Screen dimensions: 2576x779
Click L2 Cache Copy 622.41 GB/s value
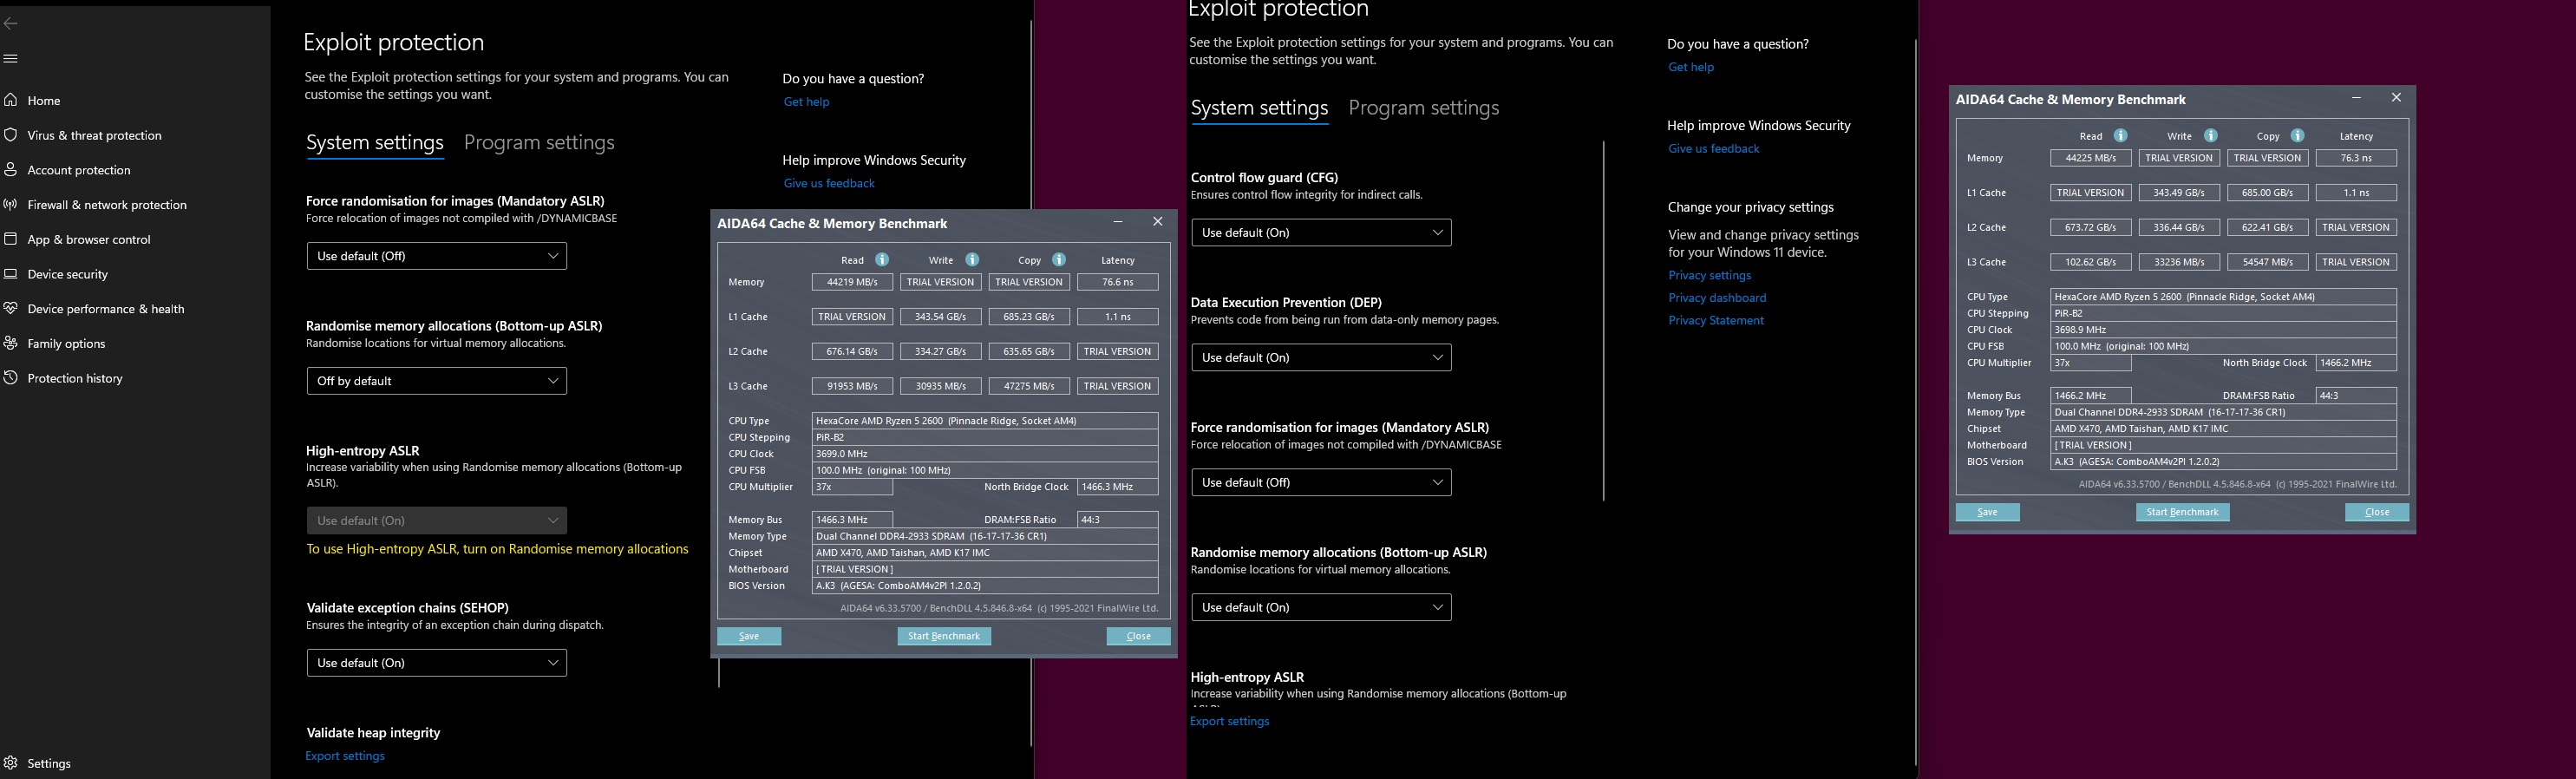pyautogui.click(x=2268, y=227)
